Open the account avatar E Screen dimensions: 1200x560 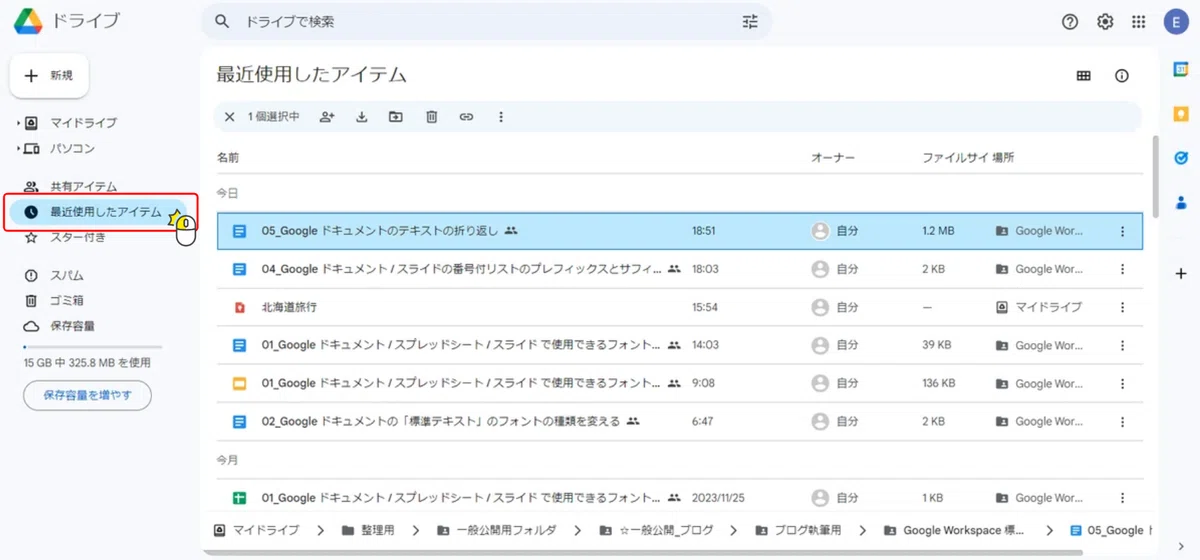1175,22
